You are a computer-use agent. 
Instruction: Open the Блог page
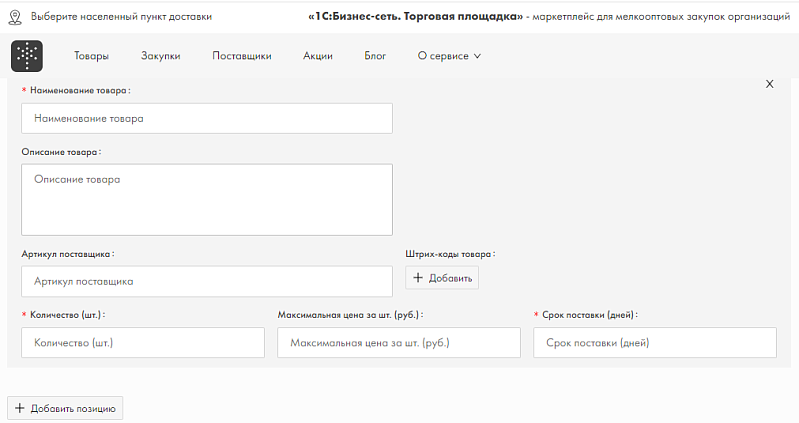(375, 56)
